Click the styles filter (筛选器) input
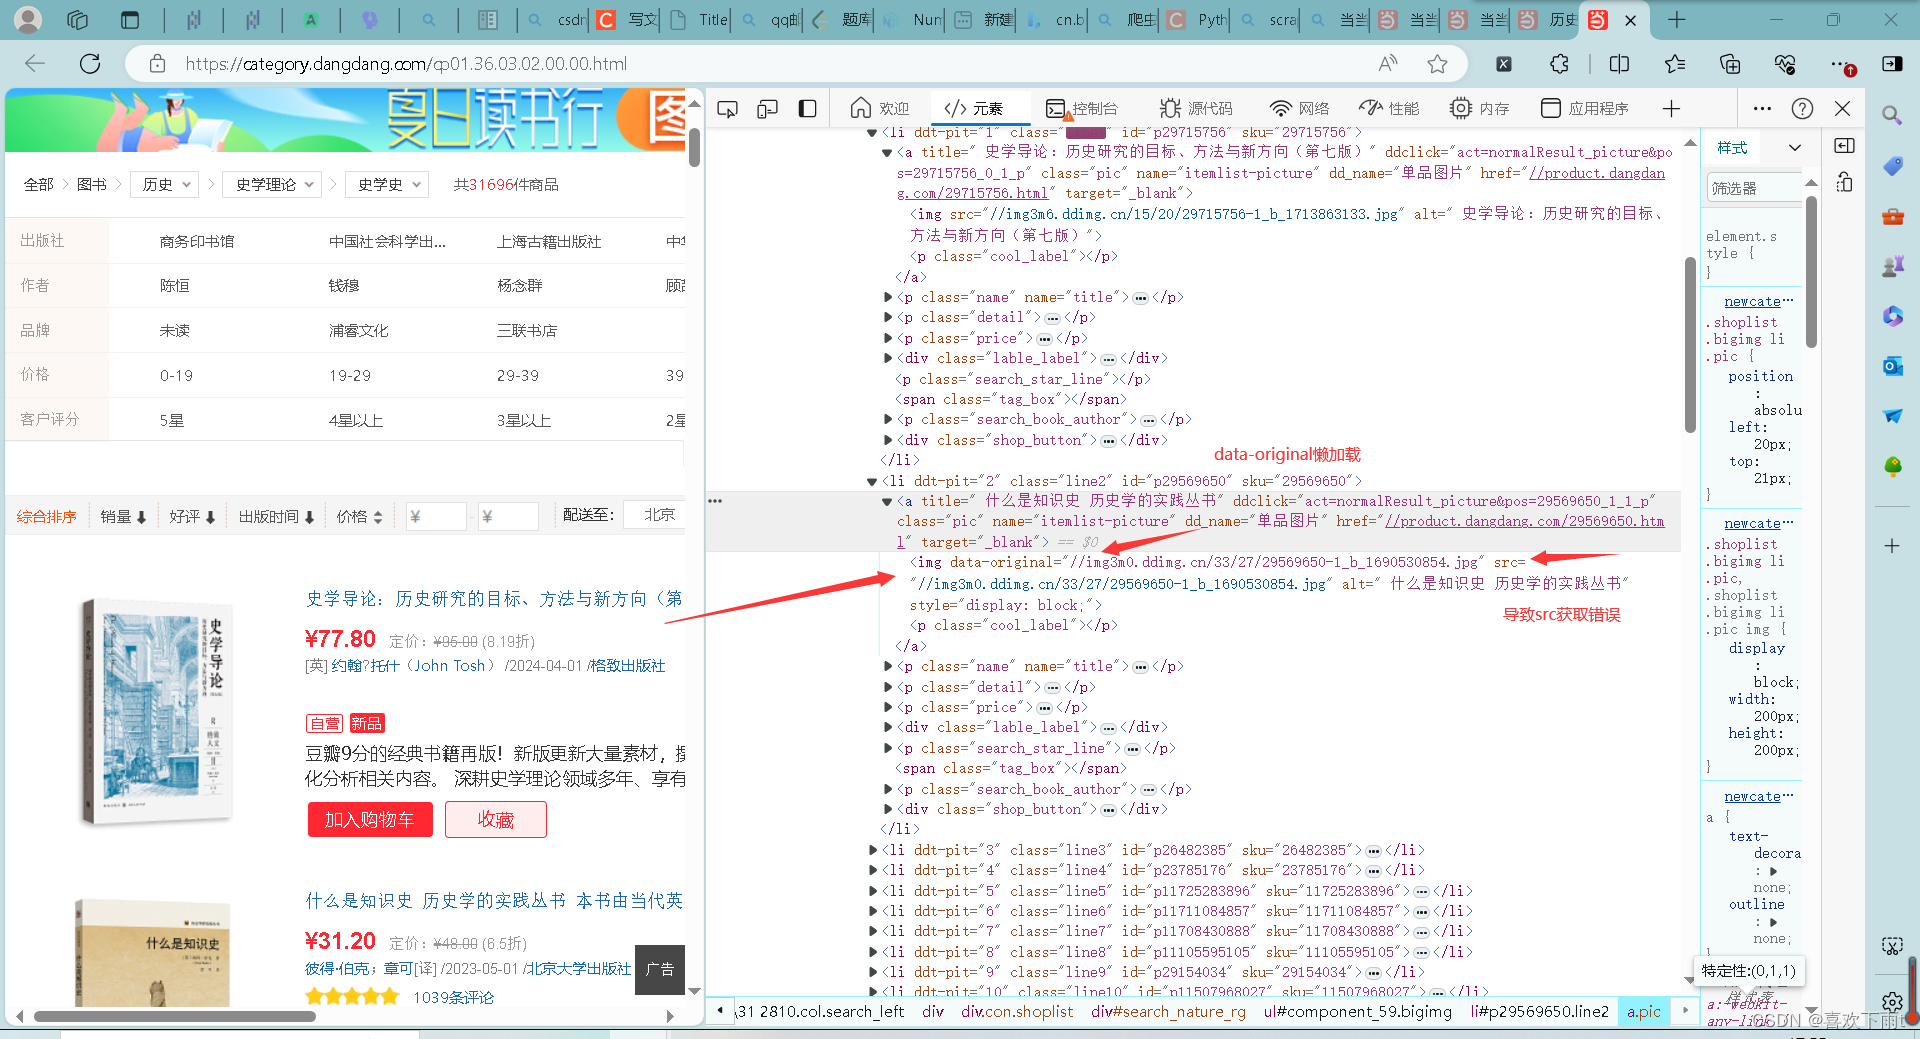Viewport: 1920px width, 1039px height. (1754, 188)
